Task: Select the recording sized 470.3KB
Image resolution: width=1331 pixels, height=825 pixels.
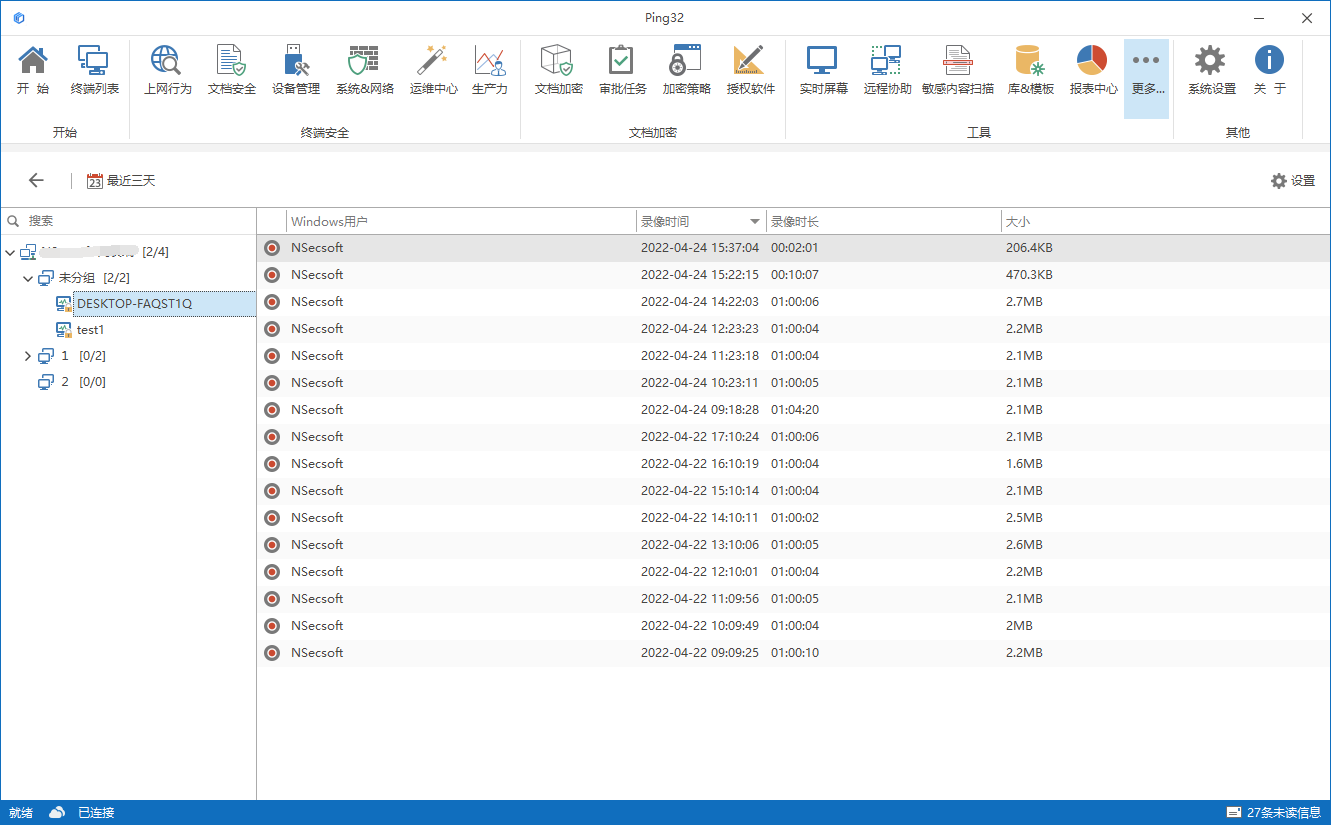Action: [x=794, y=275]
